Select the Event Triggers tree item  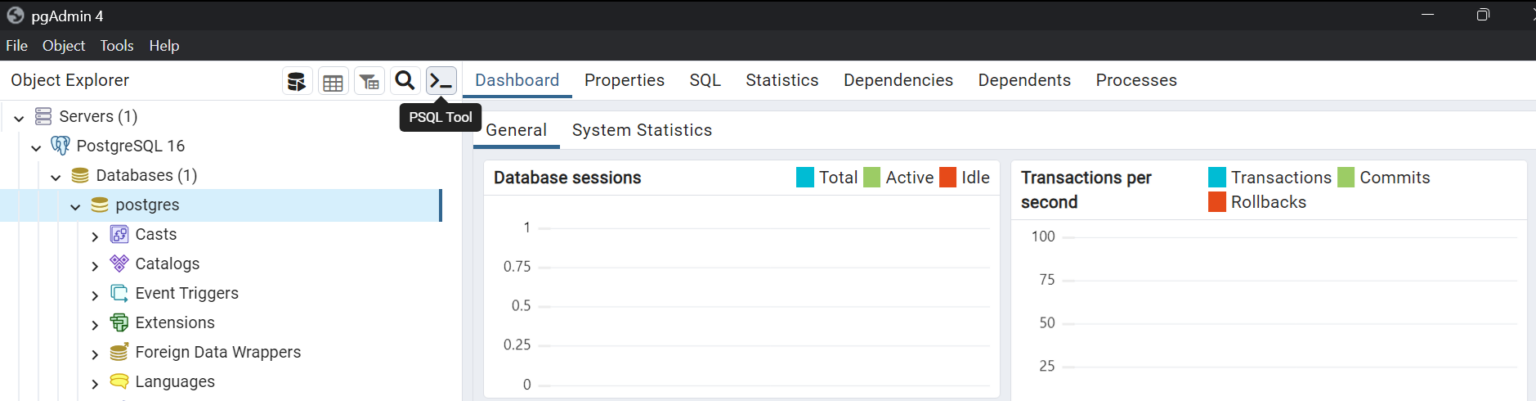(x=186, y=293)
